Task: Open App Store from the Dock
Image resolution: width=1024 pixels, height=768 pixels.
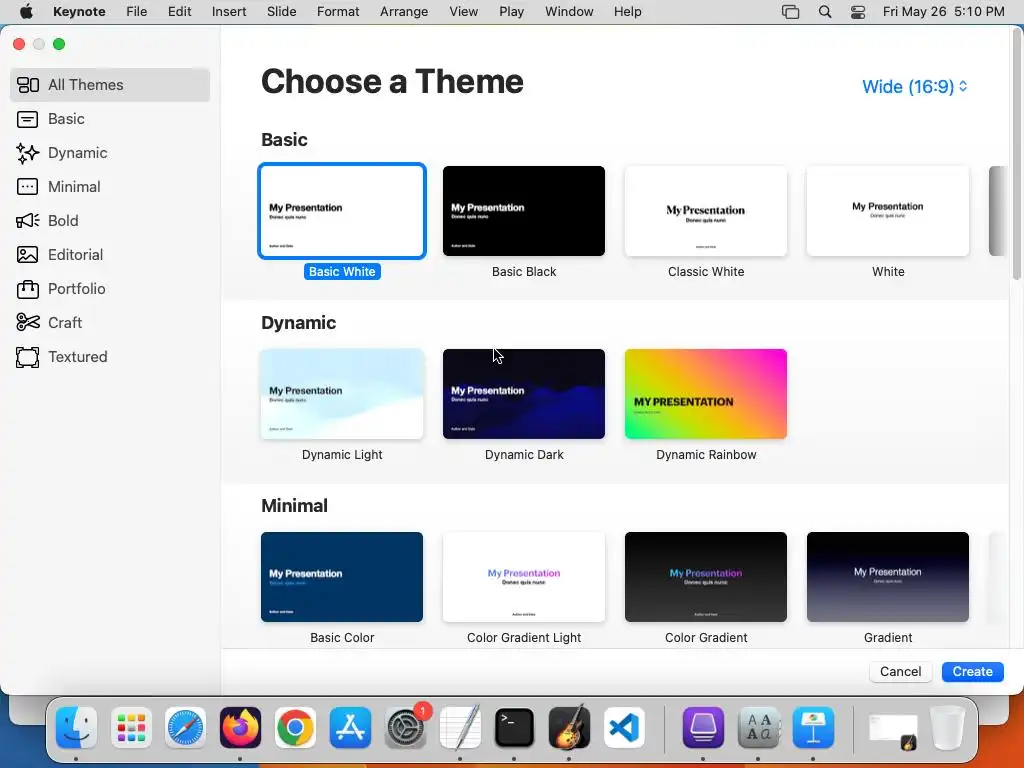Action: pos(350,728)
